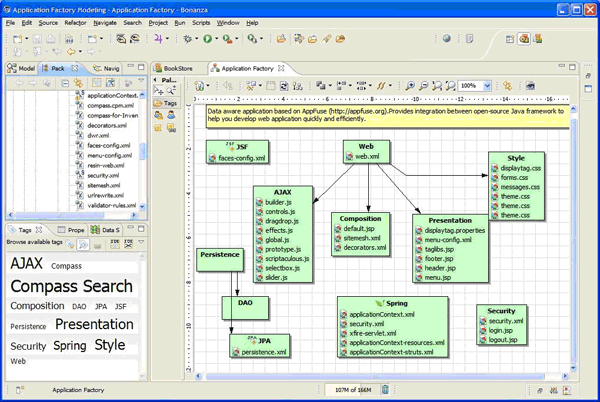Select faces-config.xml in the package tree
Screen dimensions: 600x402
[105, 145]
